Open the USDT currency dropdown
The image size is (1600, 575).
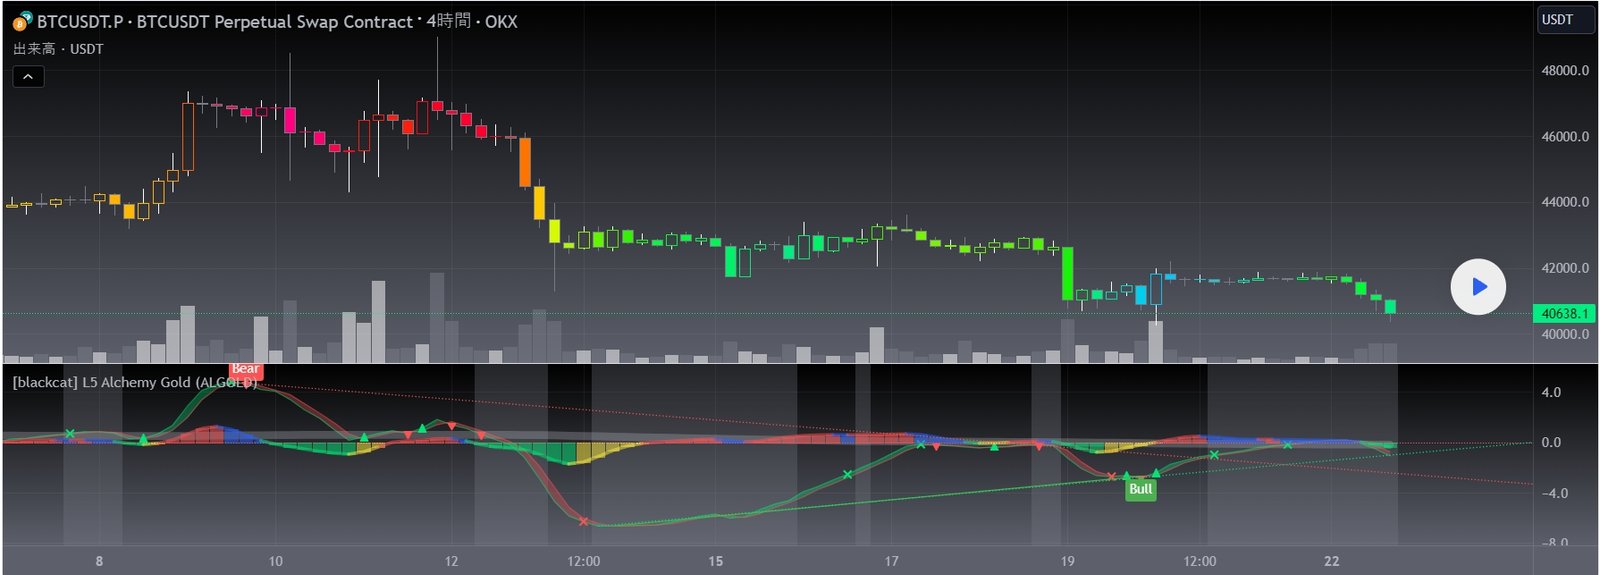coord(1564,20)
